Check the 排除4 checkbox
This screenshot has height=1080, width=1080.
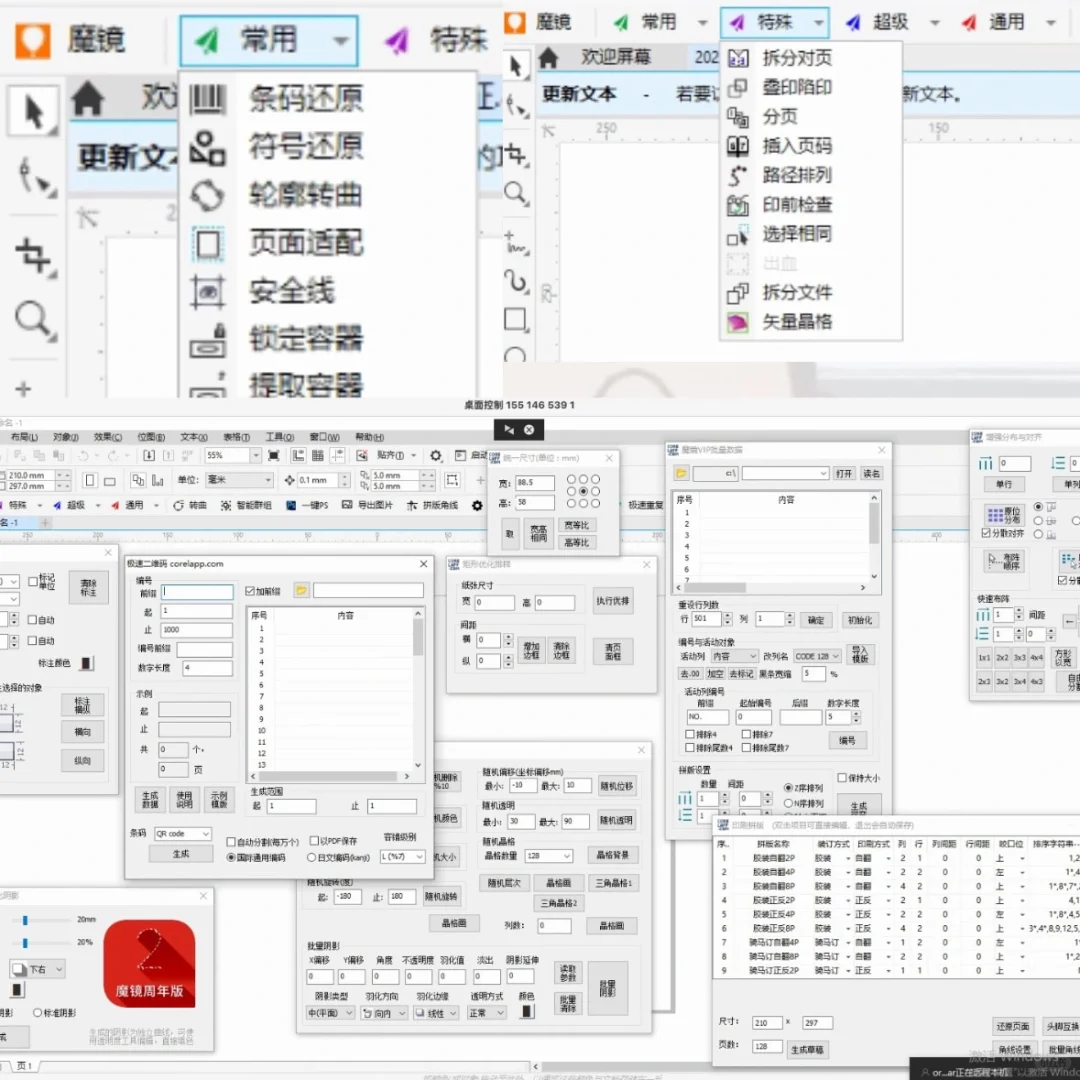click(x=690, y=734)
